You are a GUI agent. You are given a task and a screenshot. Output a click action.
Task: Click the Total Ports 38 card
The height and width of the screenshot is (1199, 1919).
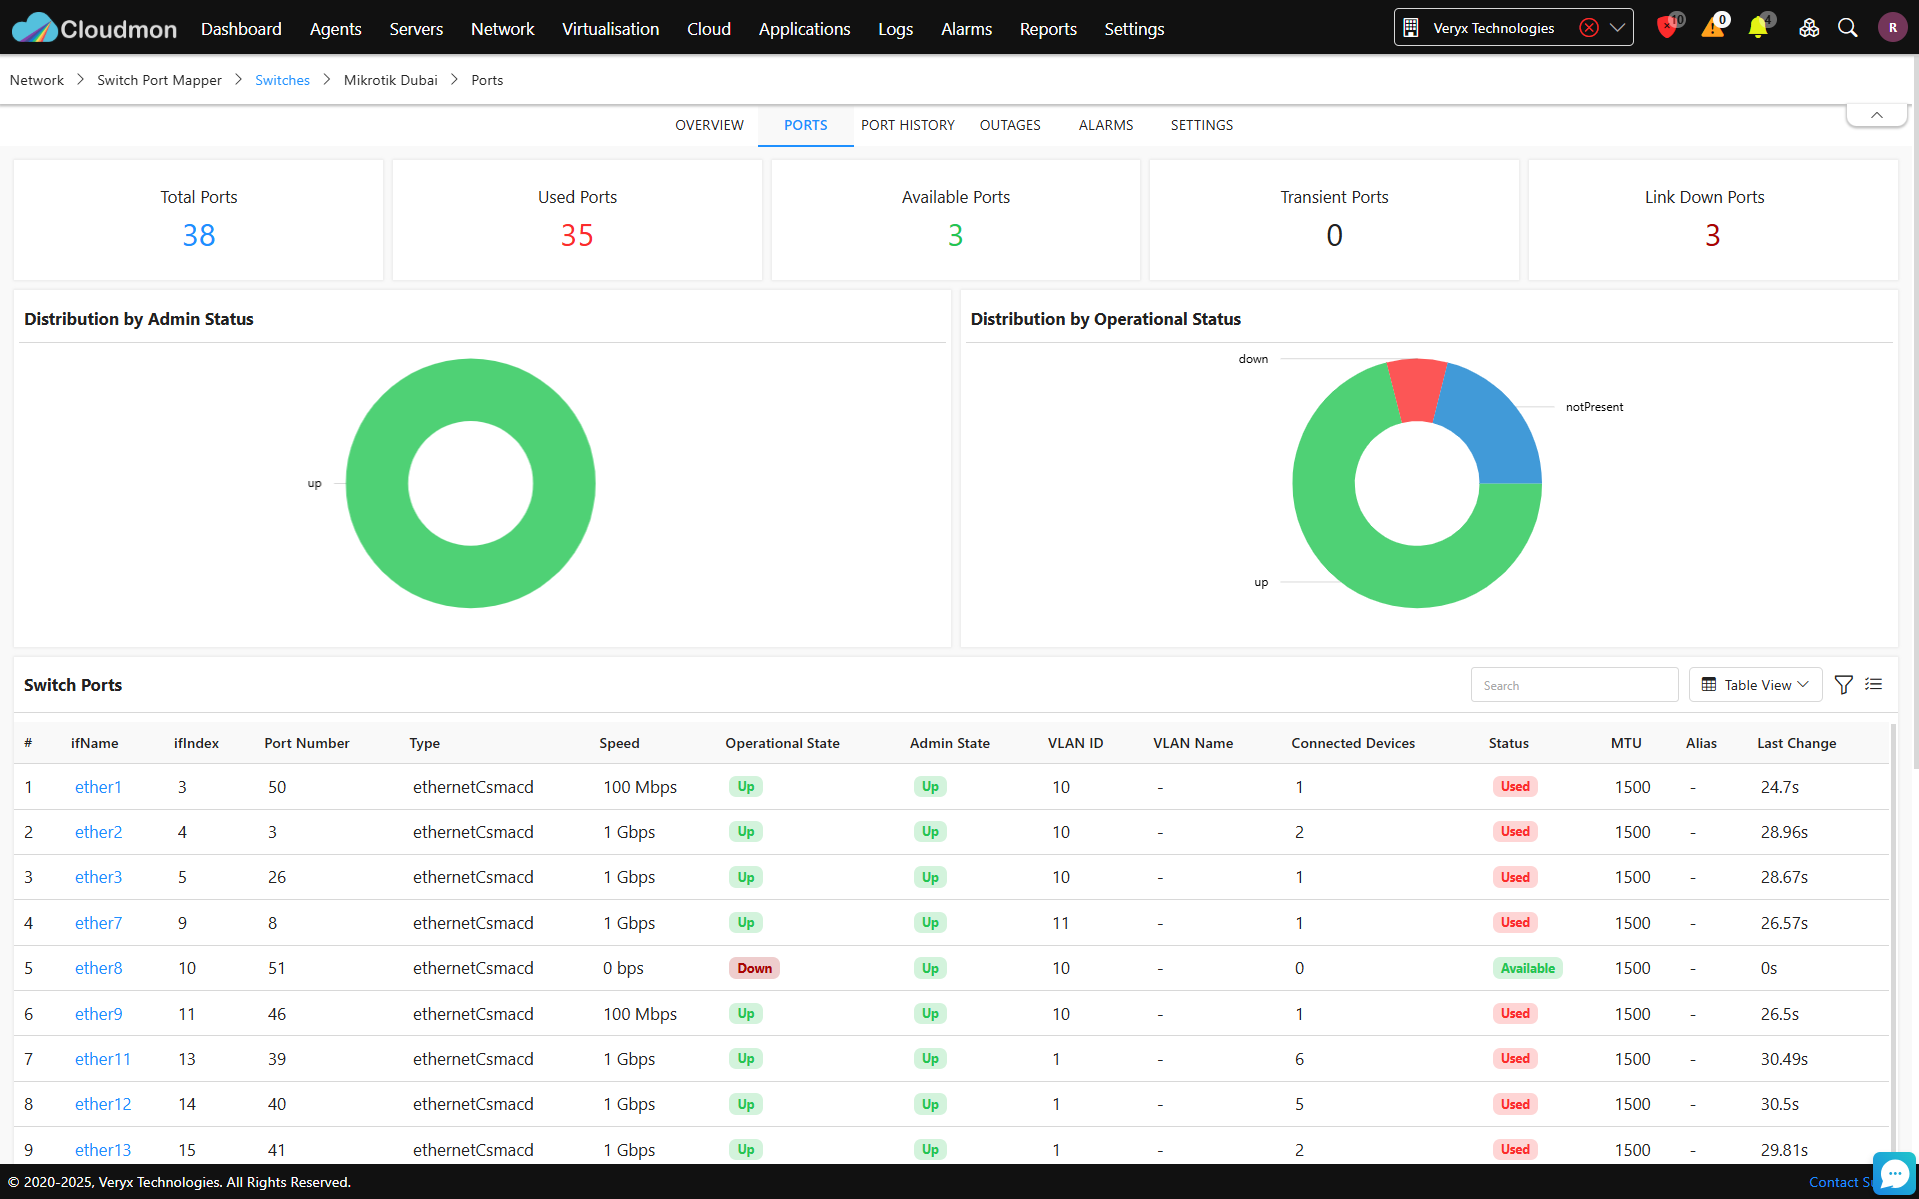pyautogui.click(x=198, y=220)
